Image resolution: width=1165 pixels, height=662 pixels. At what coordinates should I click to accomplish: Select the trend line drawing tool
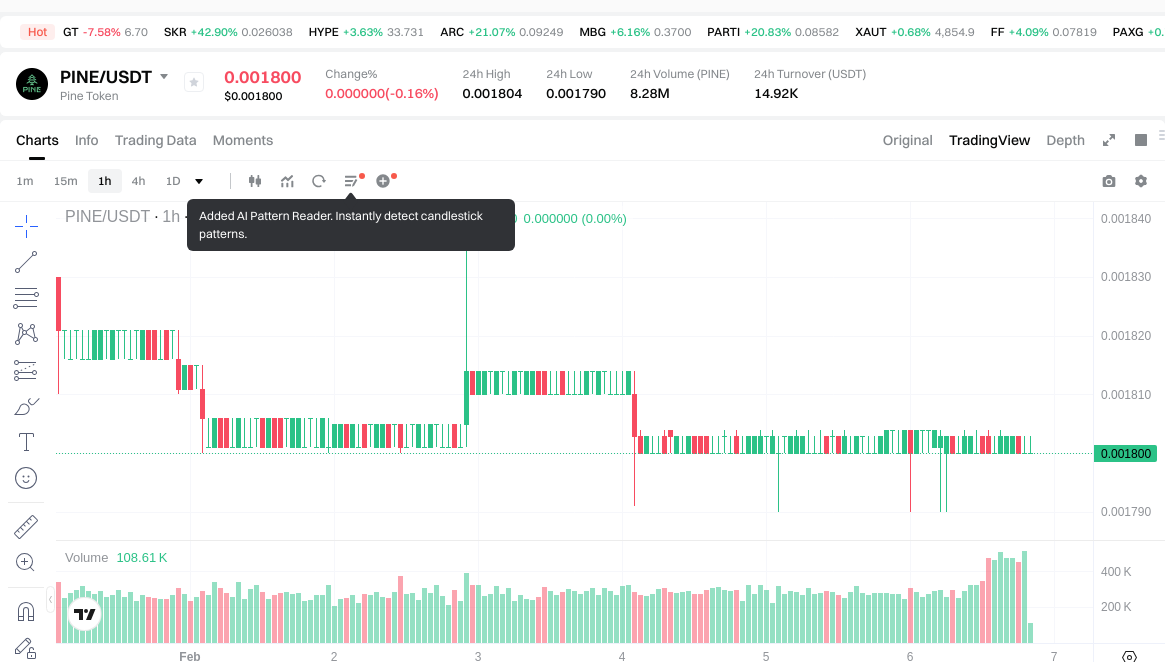27,262
